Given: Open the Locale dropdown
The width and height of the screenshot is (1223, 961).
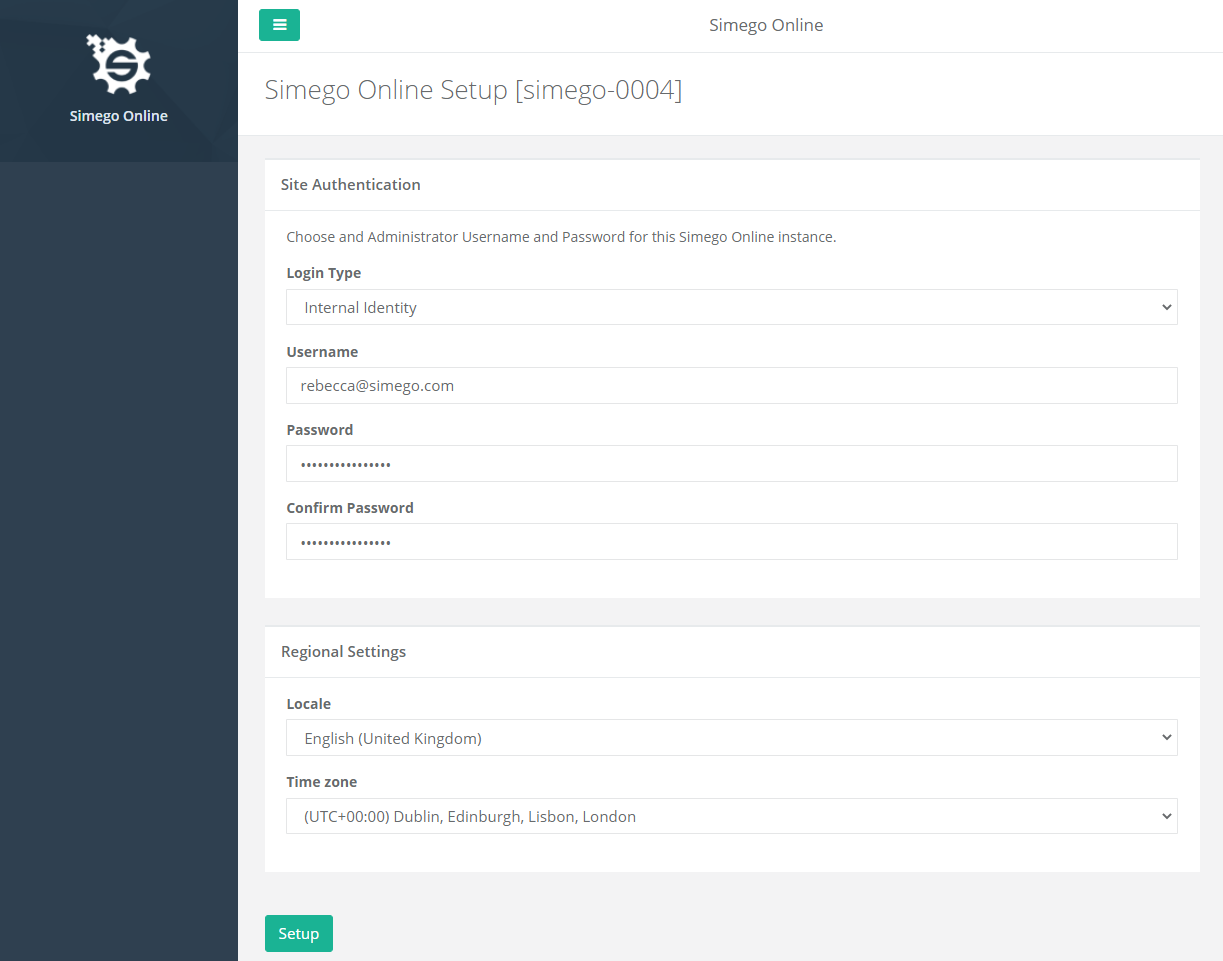Looking at the screenshot, I should click(x=731, y=738).
